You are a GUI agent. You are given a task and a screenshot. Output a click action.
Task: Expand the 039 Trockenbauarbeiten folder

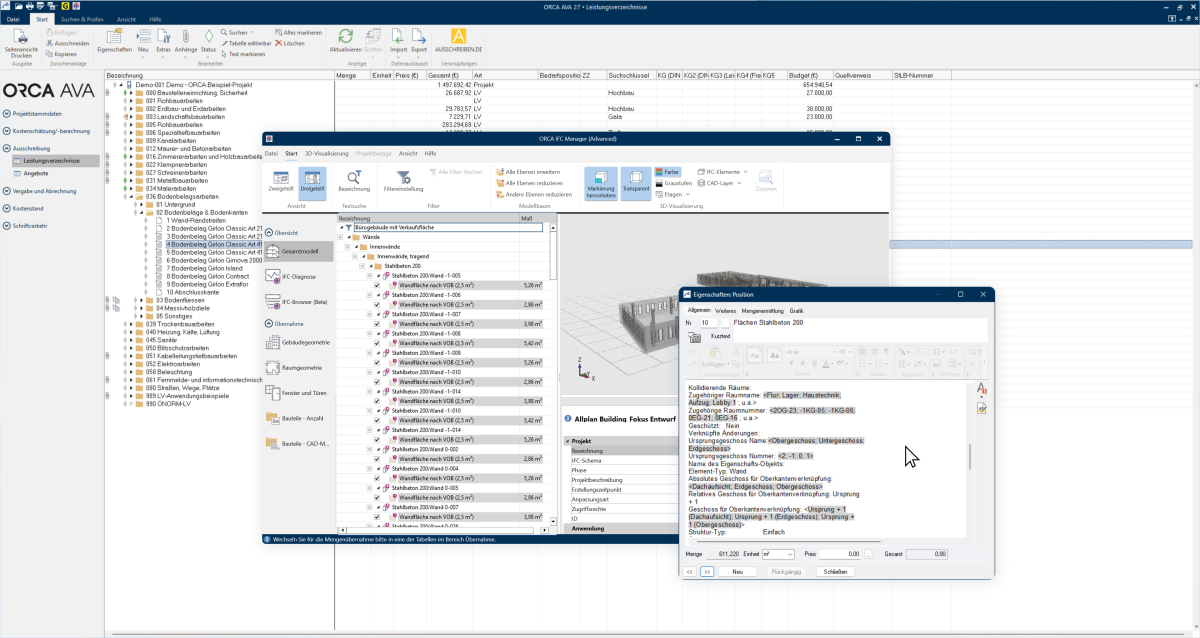coord(130,324)
